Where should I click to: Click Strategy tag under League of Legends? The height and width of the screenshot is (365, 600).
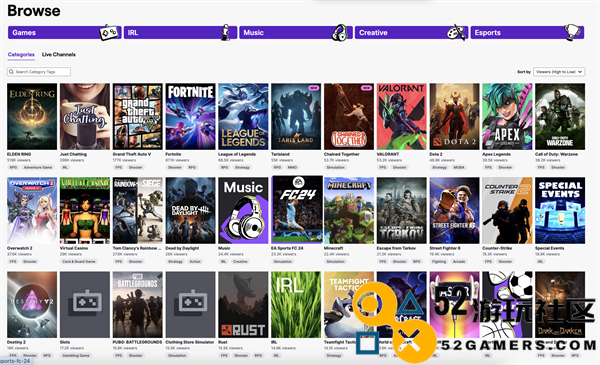(x=242, y=167)
